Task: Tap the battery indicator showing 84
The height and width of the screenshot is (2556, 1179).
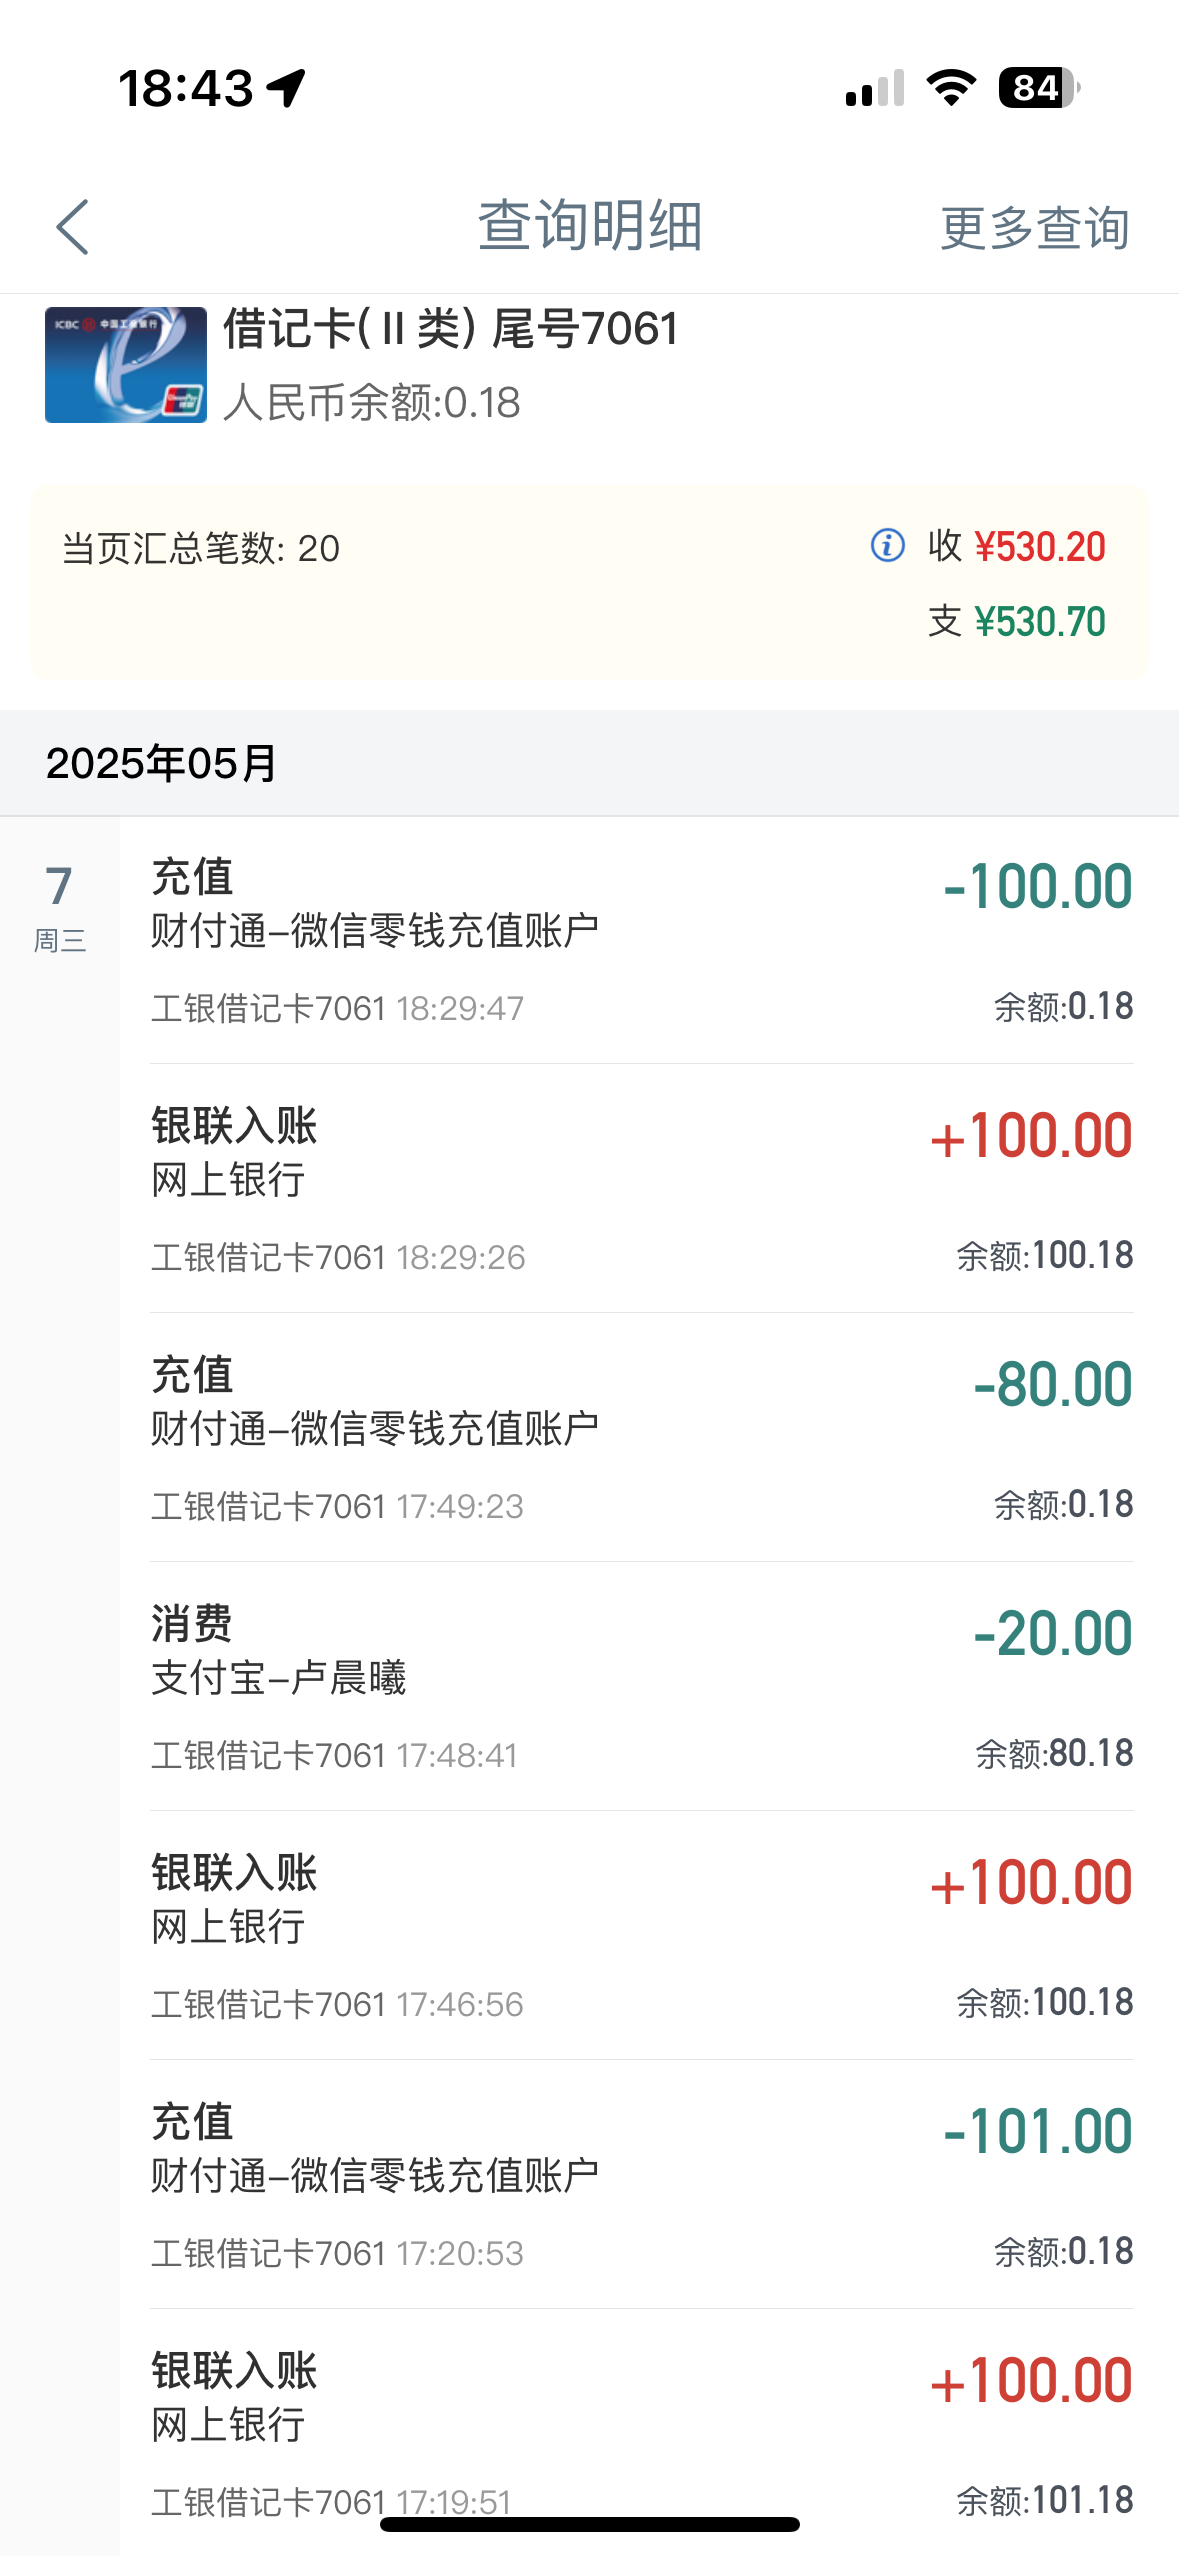Action: 1039,88
